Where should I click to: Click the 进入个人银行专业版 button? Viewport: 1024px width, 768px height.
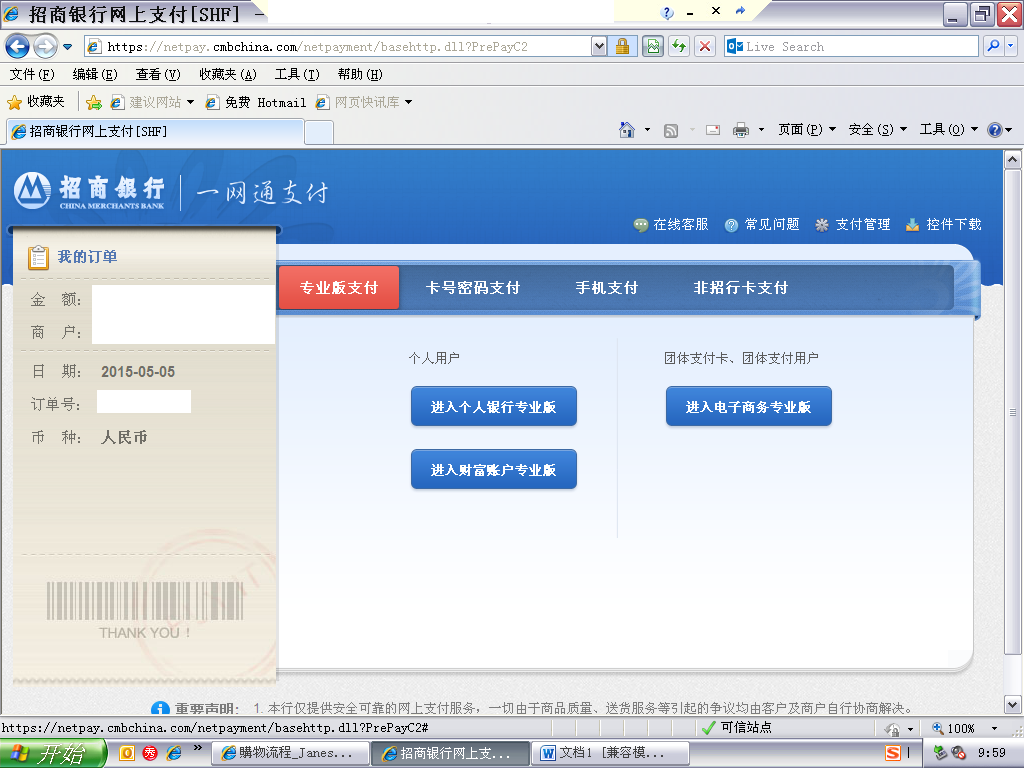click(x=494, y=406)
